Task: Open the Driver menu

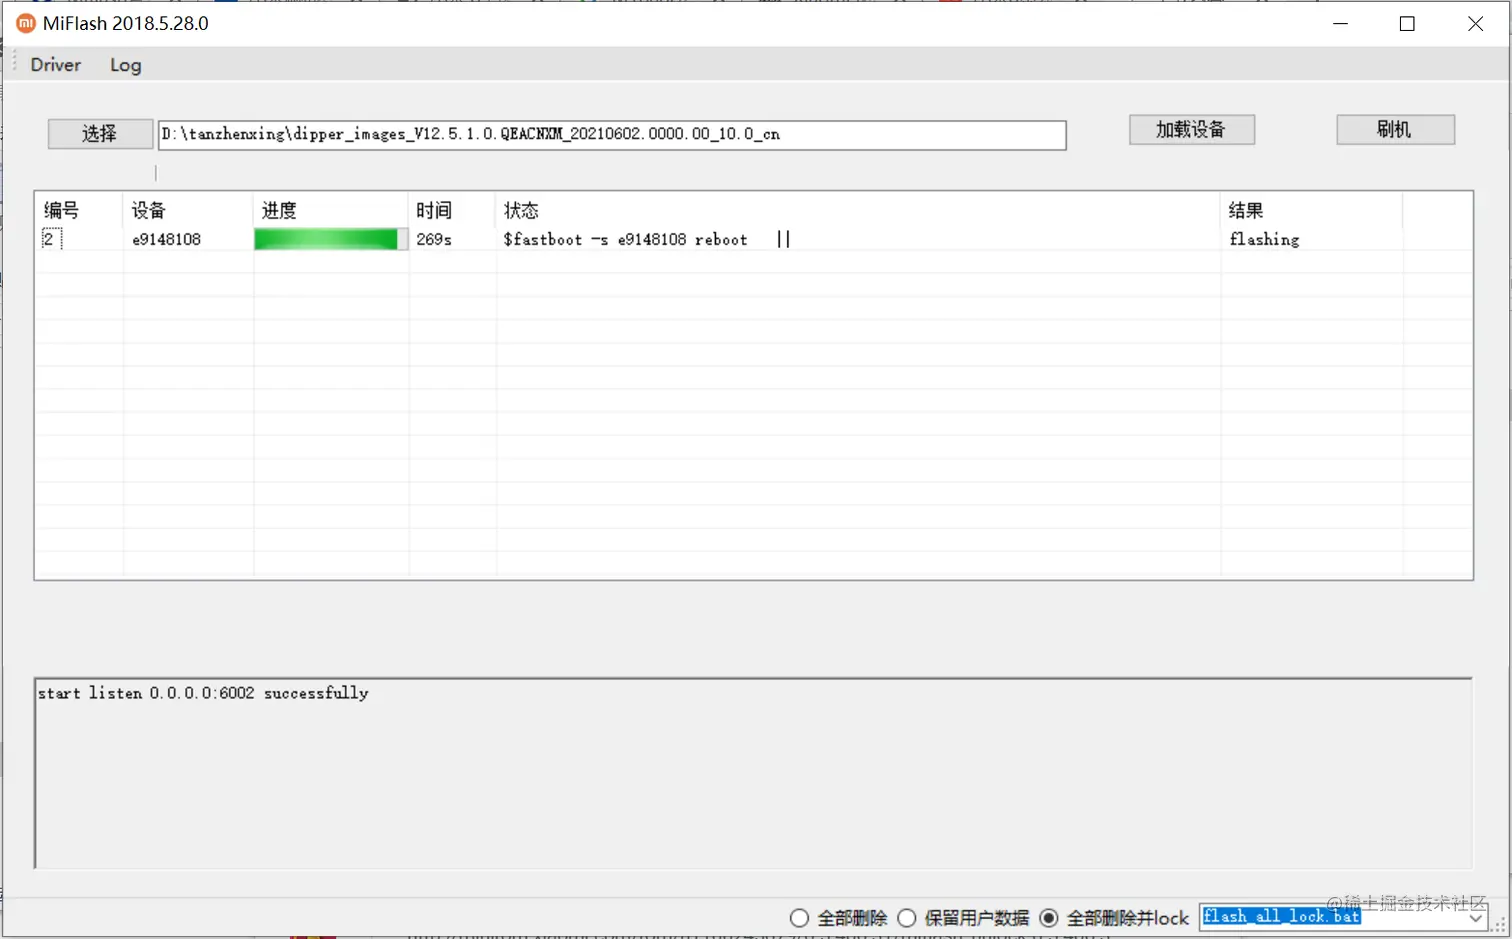Action: pyautogui.click(x=56, y=65)
